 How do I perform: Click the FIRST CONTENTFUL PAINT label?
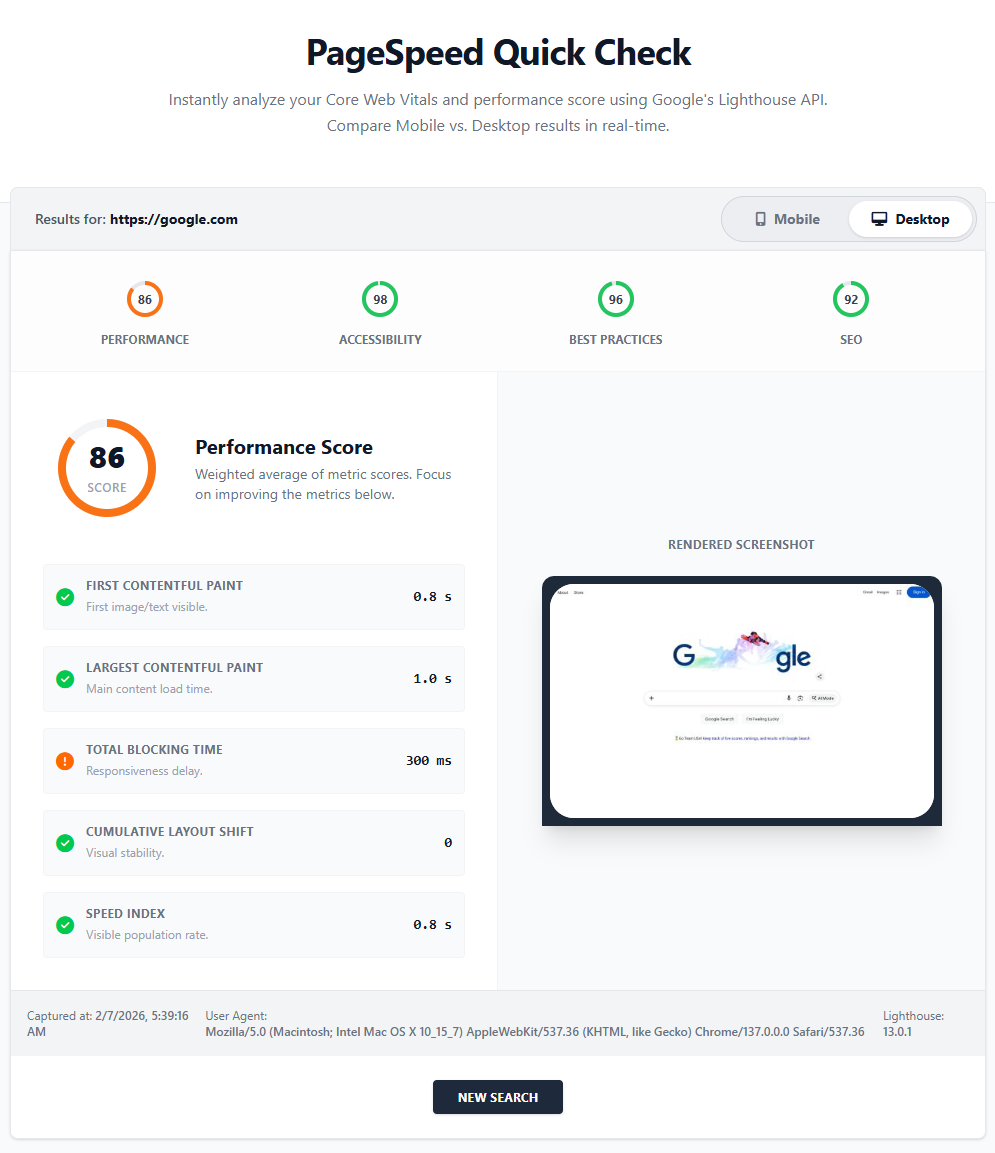click(x=164, y=586)
